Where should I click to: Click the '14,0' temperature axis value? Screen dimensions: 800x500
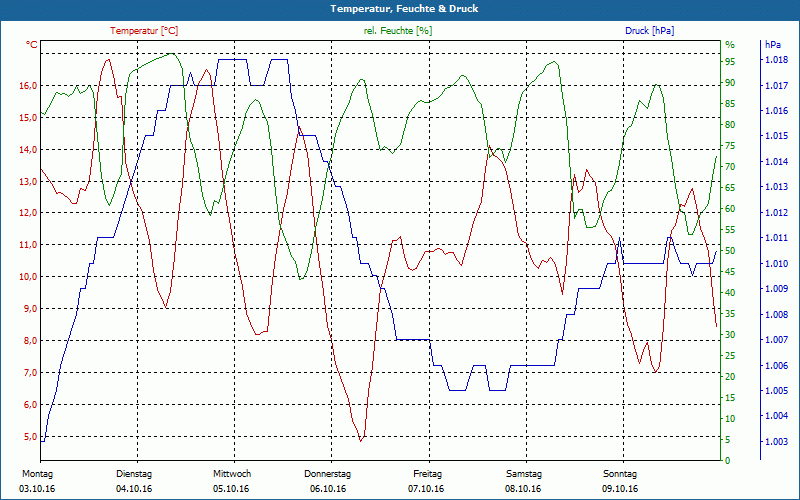[29, 149]
